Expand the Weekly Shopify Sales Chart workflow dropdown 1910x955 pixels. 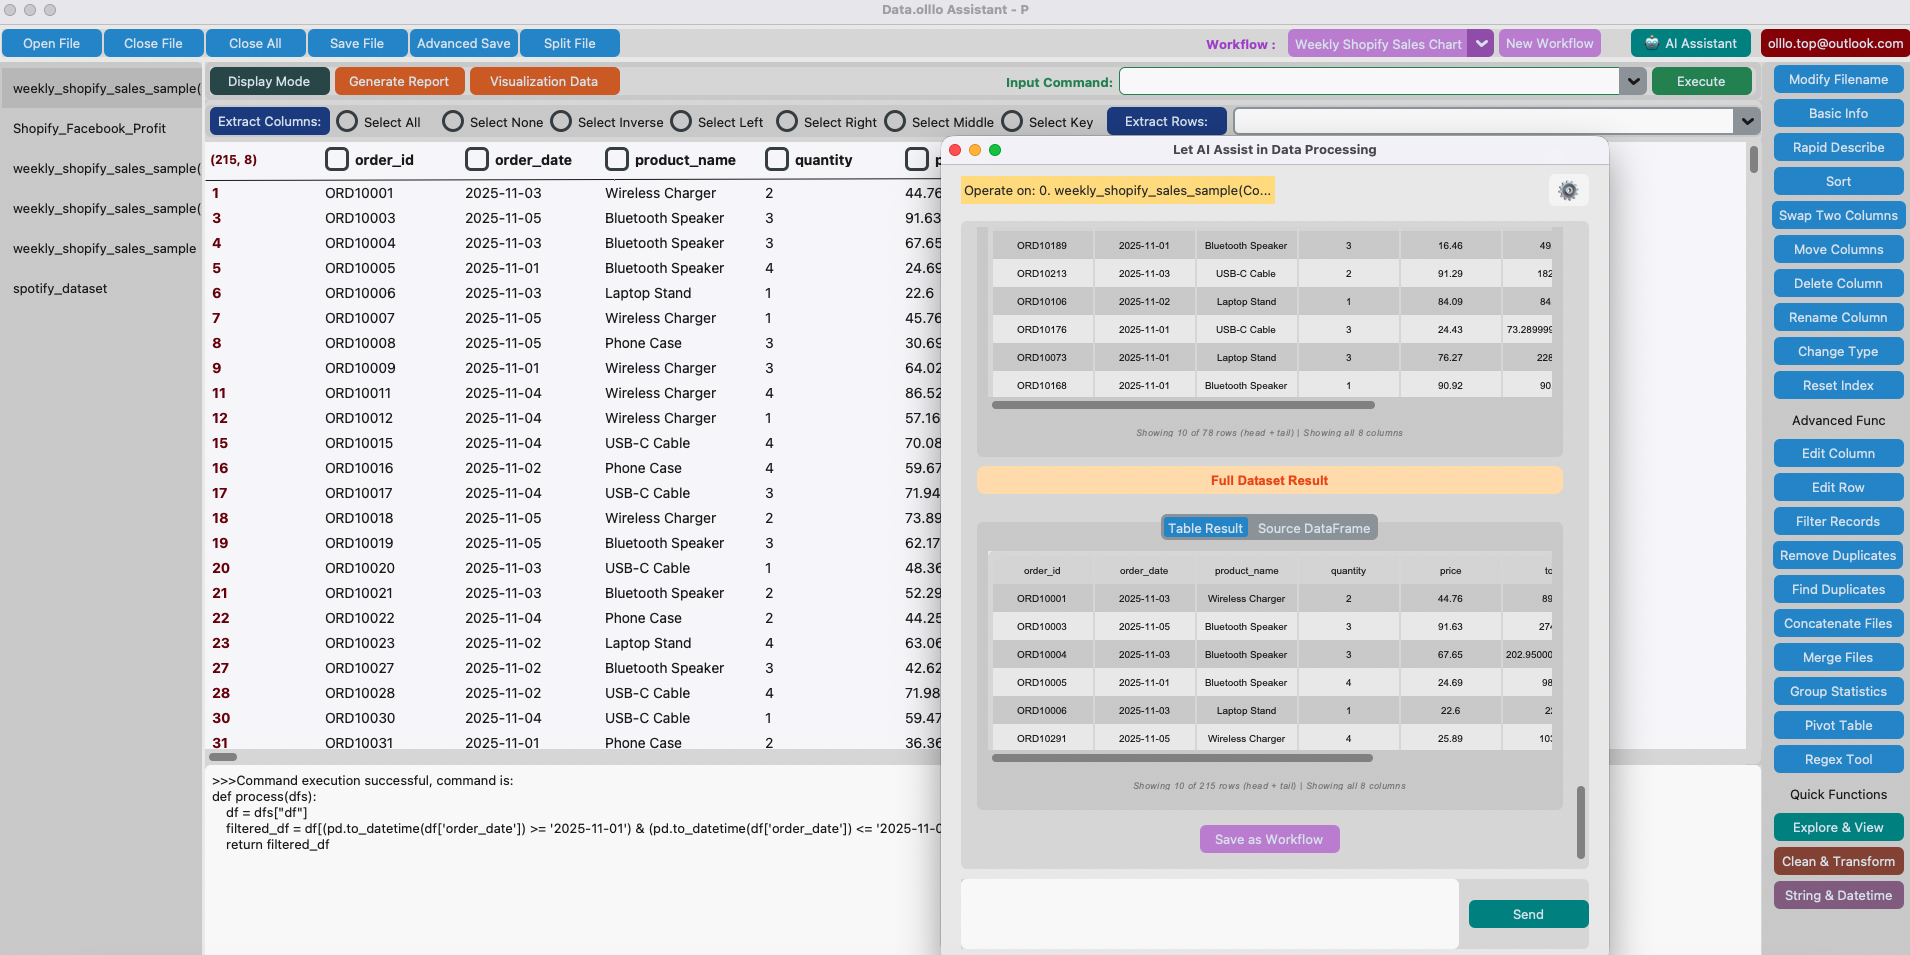1482,44
